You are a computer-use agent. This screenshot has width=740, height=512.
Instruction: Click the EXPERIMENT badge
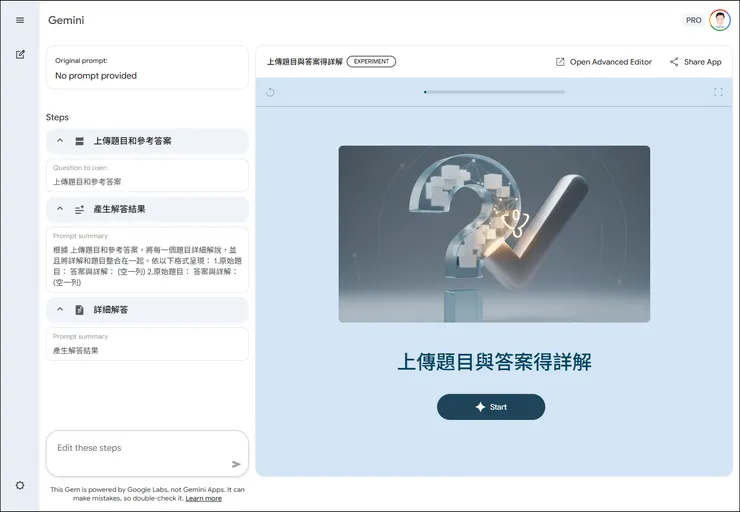(371, 61)
